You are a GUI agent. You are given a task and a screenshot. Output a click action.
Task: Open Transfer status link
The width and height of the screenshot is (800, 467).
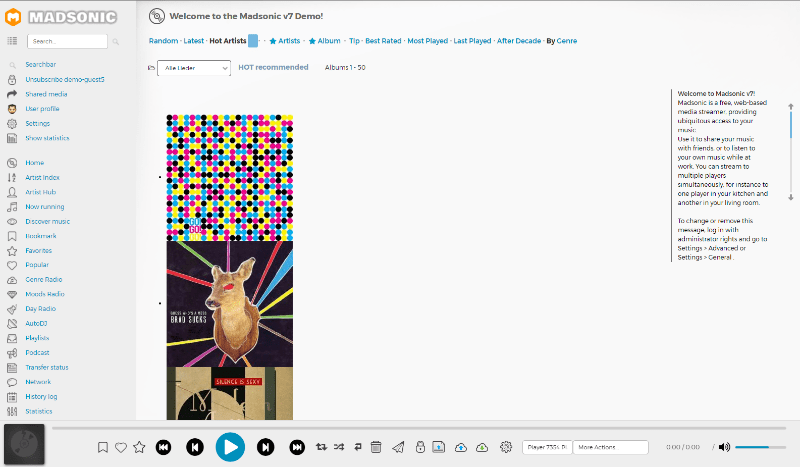tap(47, 367)
